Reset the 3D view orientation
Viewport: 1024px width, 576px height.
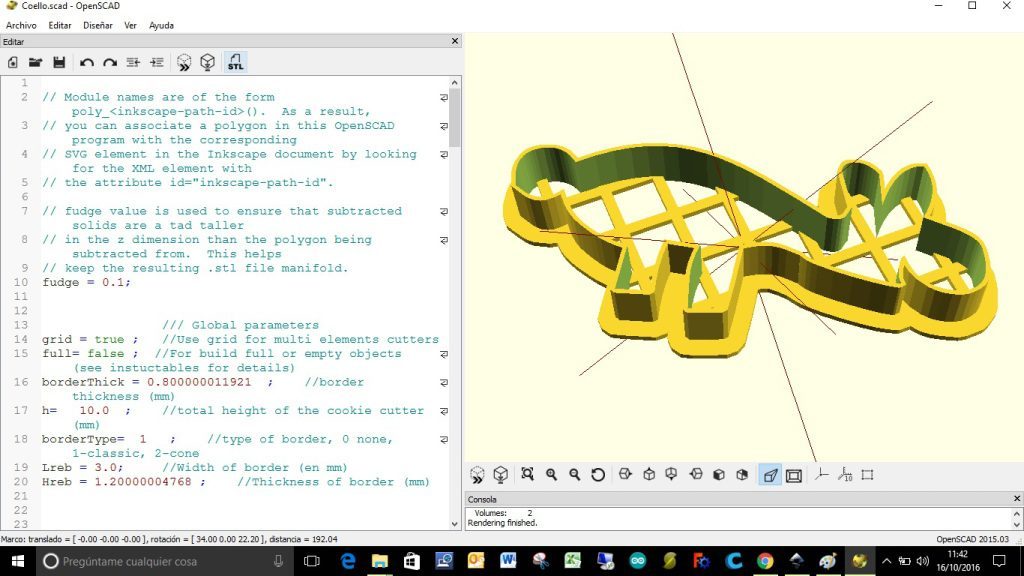pyautogui.click(x=599, y=475)
